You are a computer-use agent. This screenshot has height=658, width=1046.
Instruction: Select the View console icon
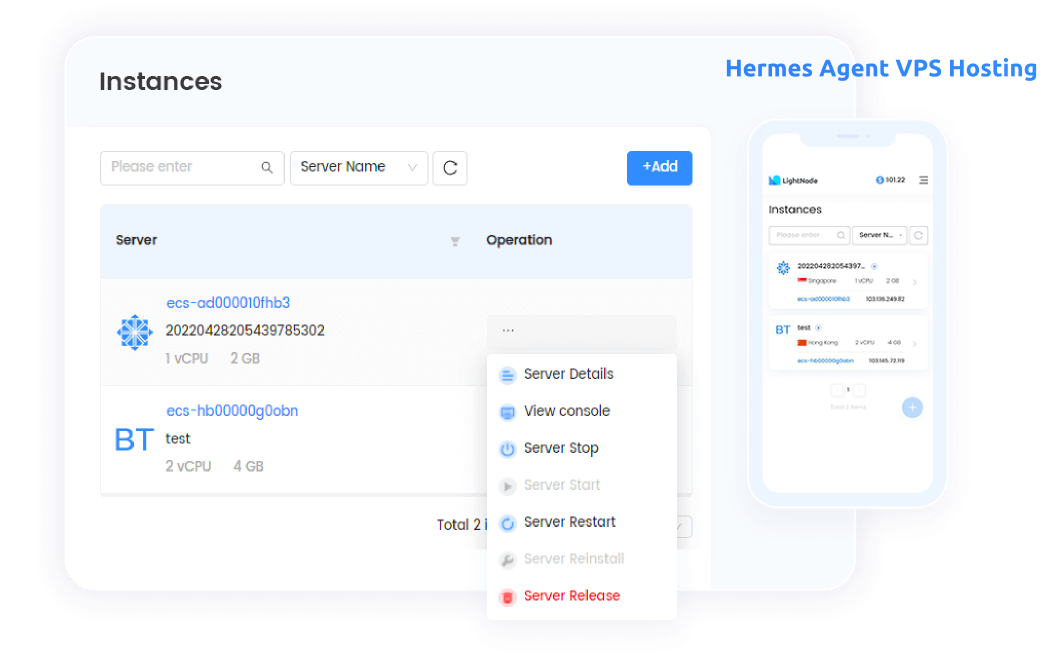tap(507, 411)
